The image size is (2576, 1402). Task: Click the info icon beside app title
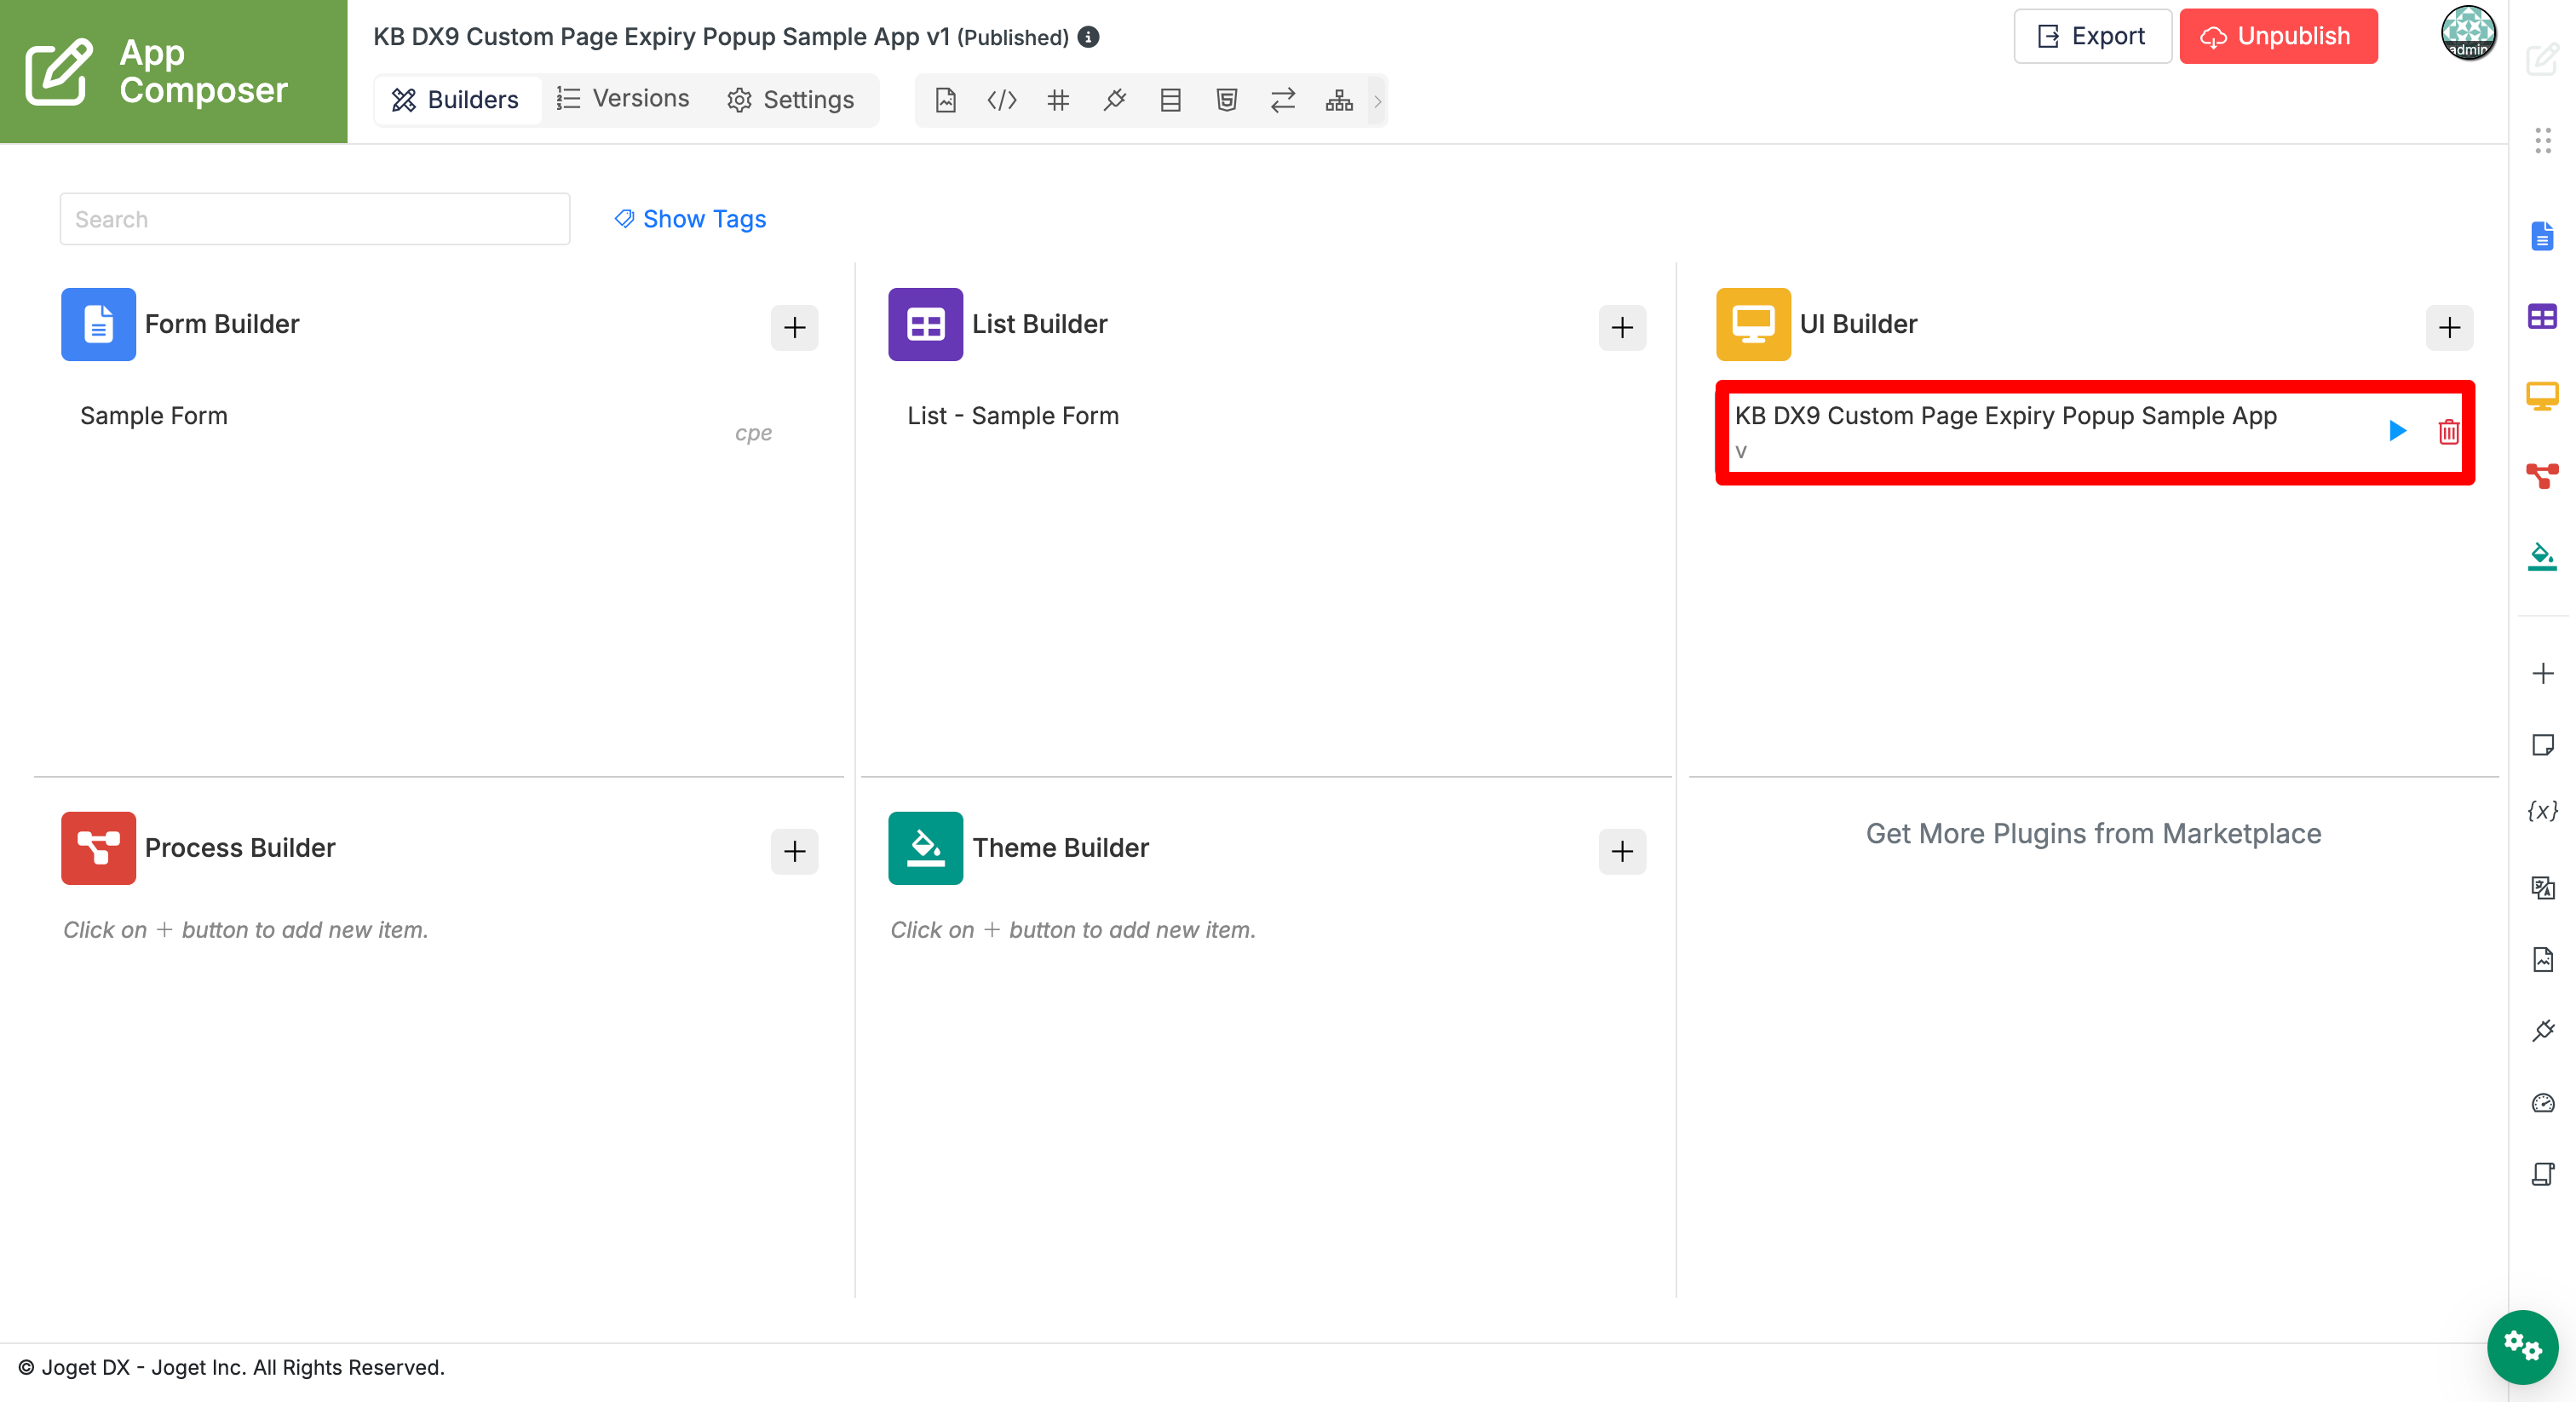tap(1089, 37)
